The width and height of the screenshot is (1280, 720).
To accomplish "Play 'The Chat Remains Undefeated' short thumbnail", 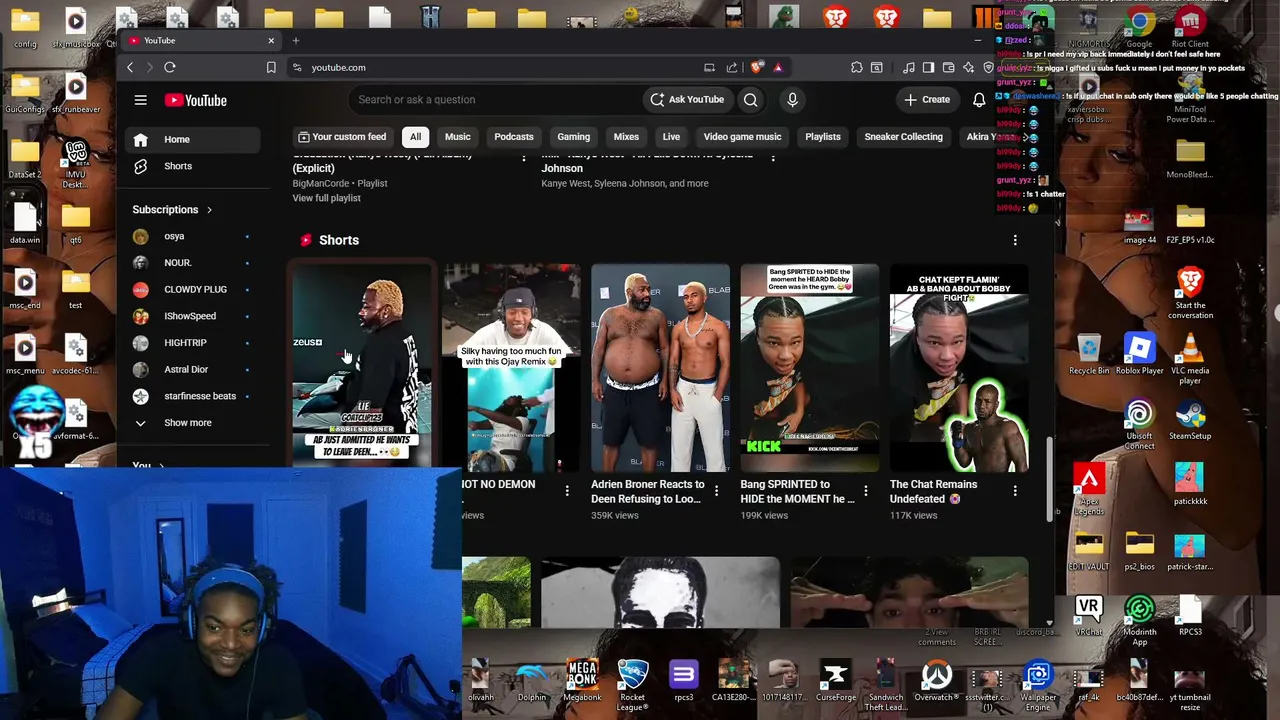I will tap(958, 367).
